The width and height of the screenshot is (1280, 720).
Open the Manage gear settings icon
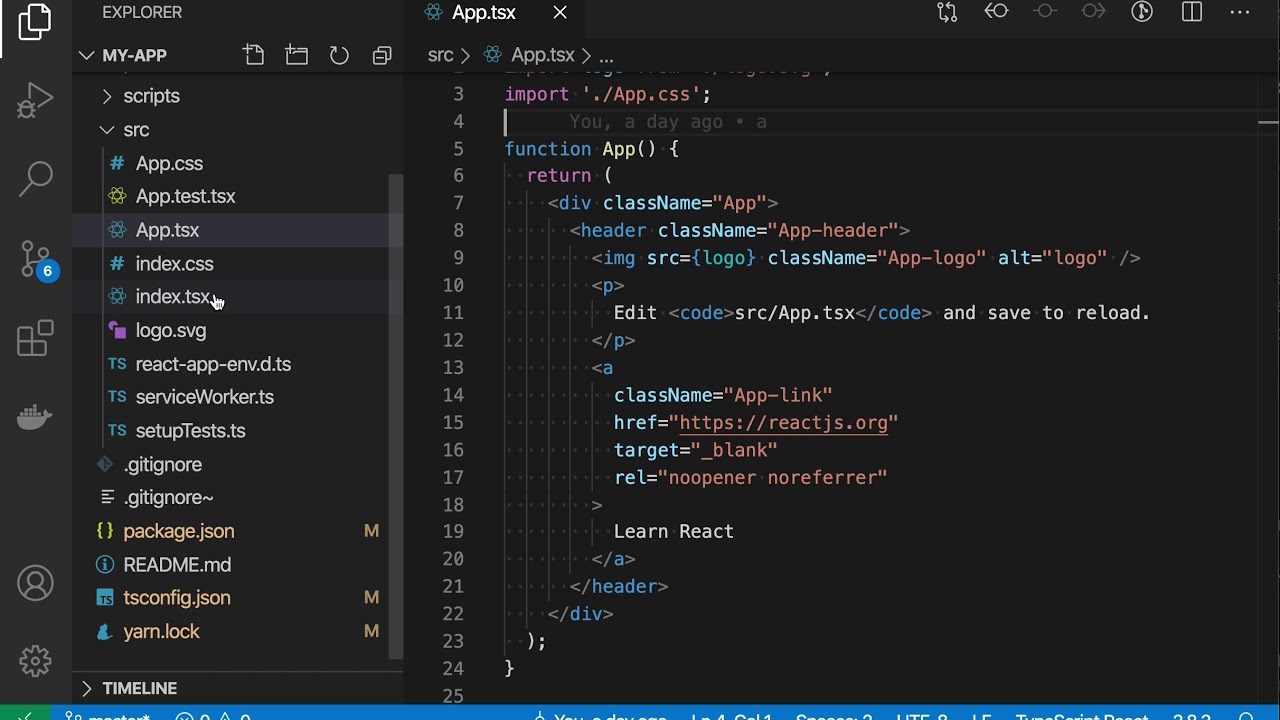coord(35,661)
